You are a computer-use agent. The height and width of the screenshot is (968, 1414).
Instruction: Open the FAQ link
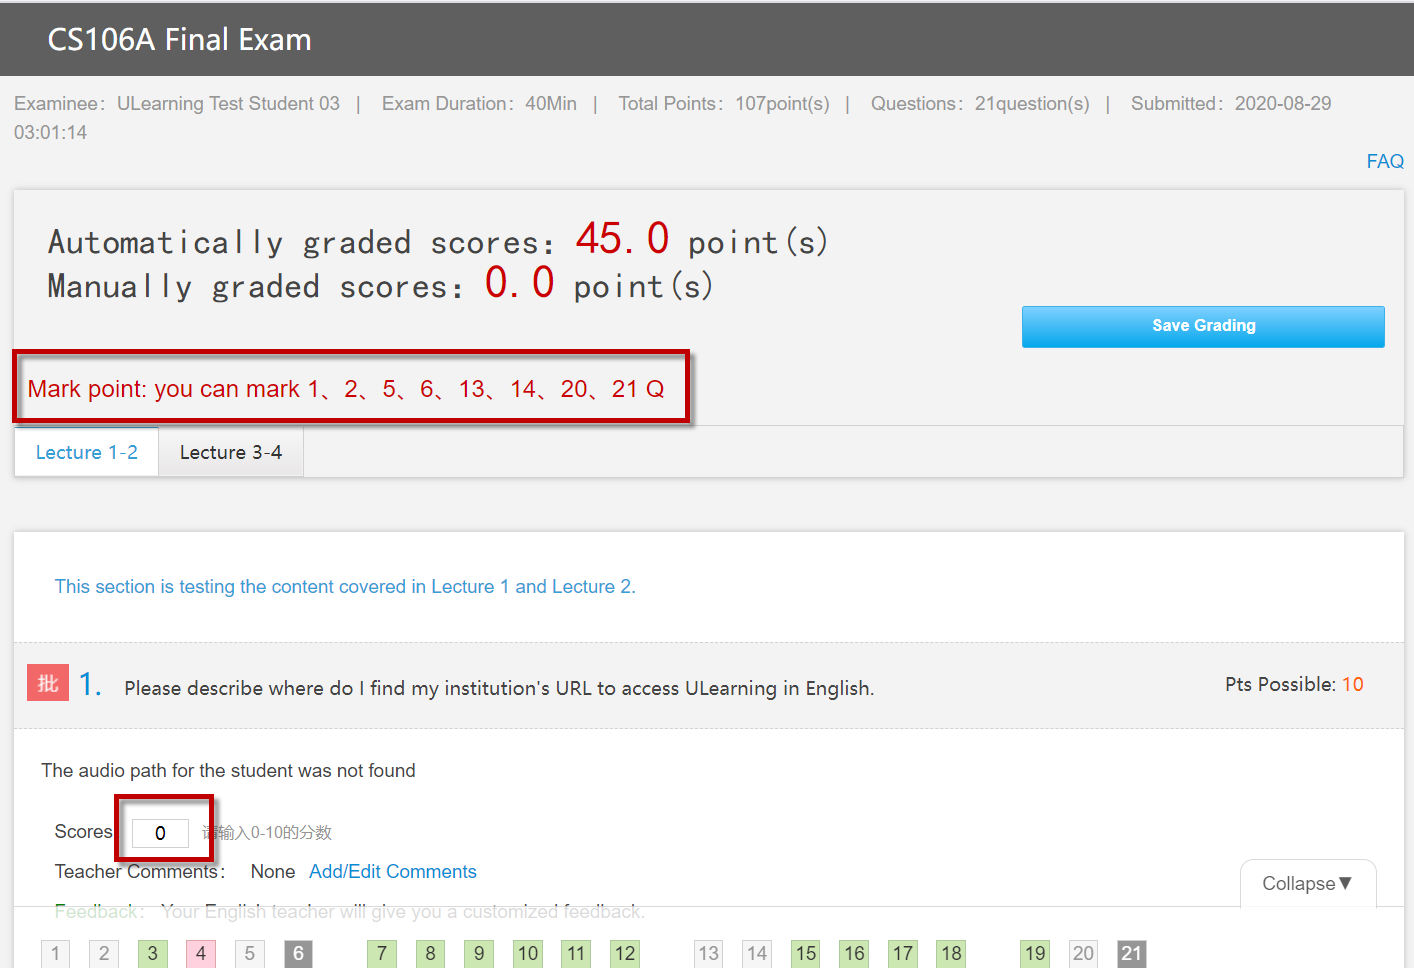point(1385,161)
